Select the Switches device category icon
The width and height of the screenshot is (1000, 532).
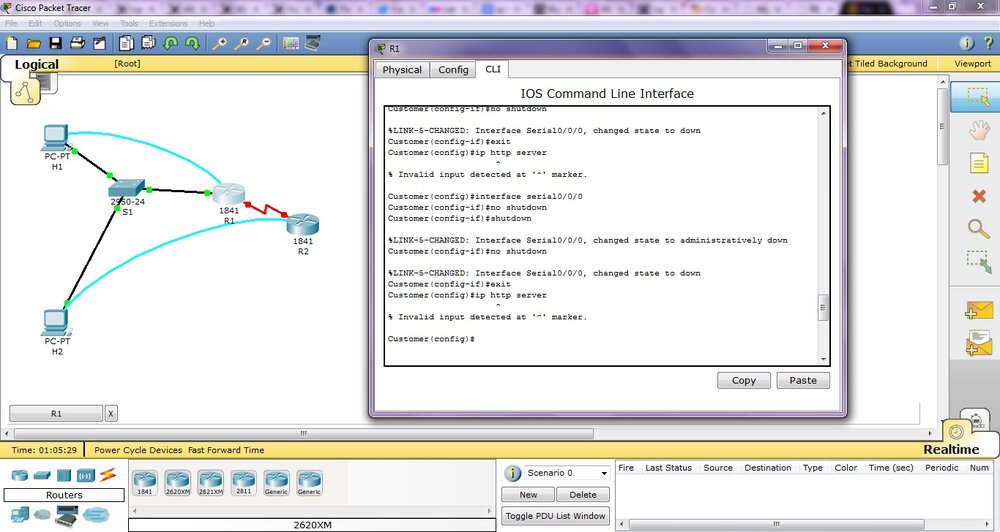pyautogui.click(x=42, y=475)
